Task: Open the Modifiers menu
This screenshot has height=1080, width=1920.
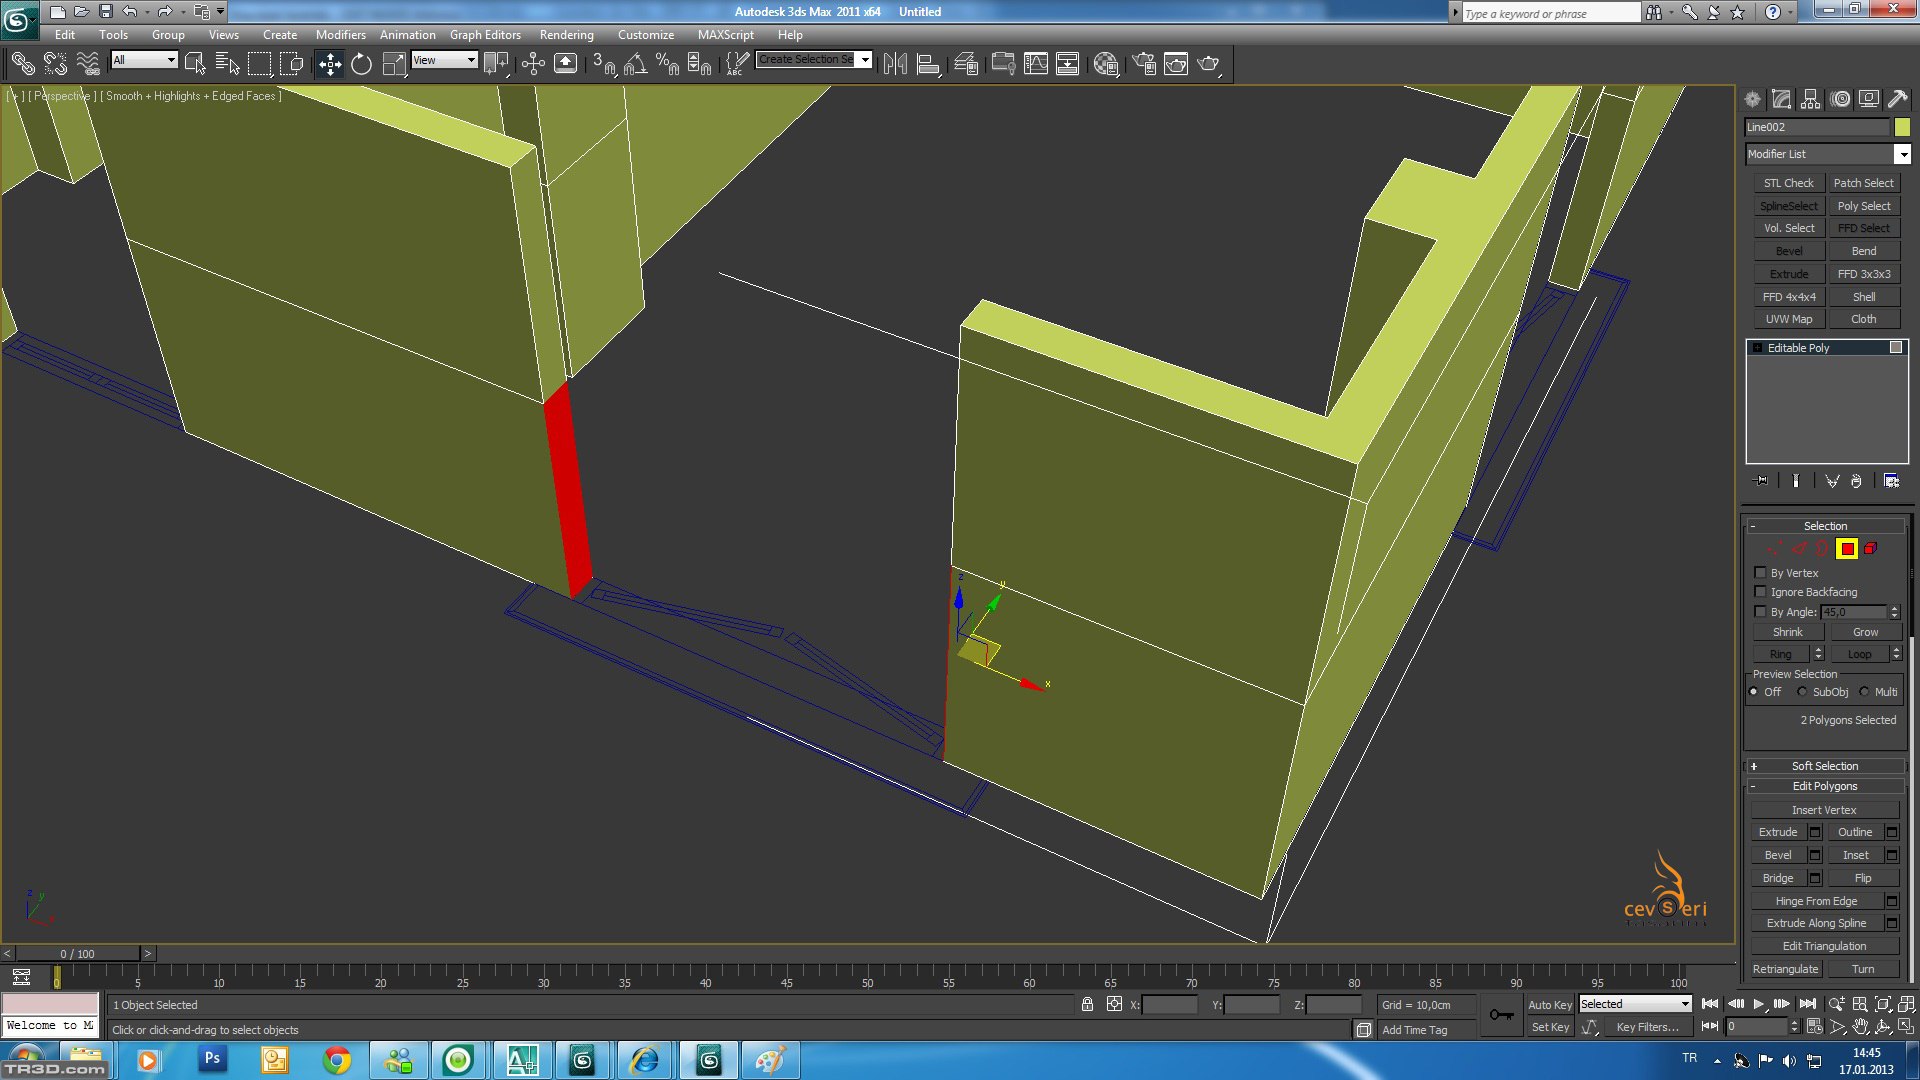Action: click(x=340, y=34)
